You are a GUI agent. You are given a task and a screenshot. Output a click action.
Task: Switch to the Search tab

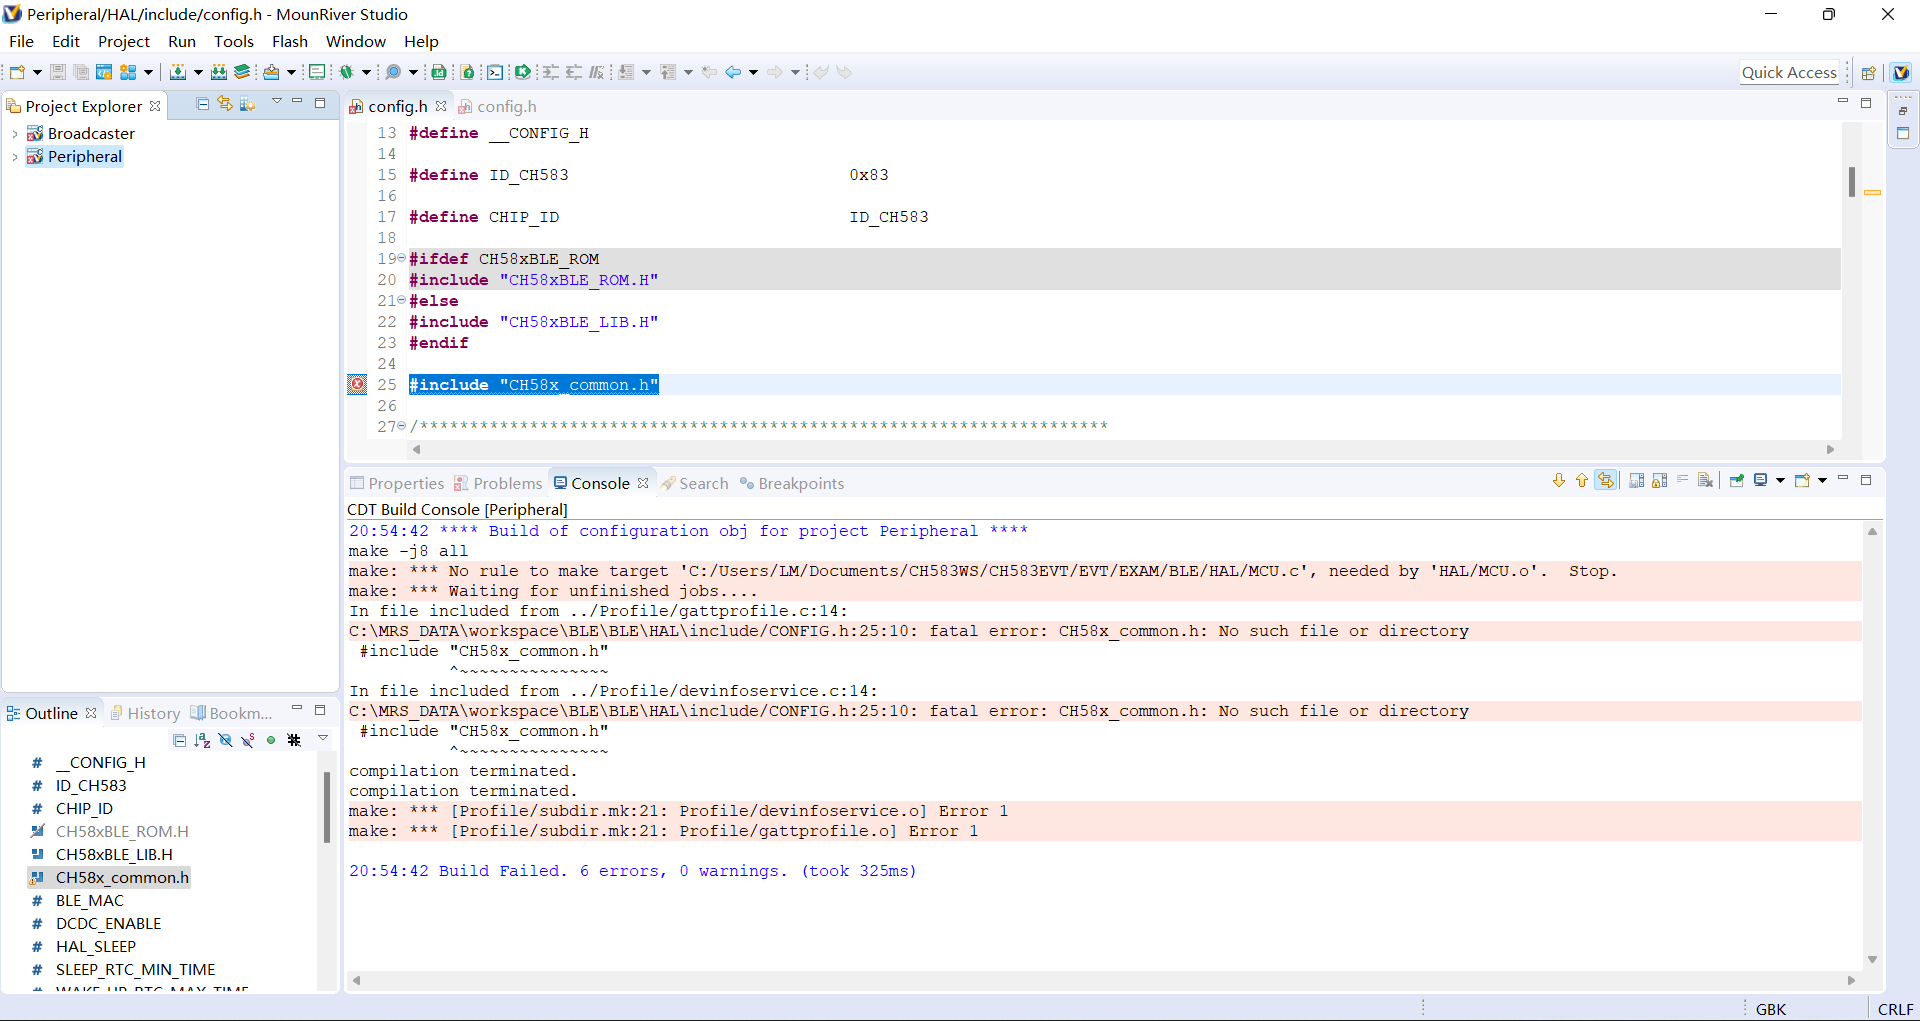pyautogui.click(x=695, y=483)
